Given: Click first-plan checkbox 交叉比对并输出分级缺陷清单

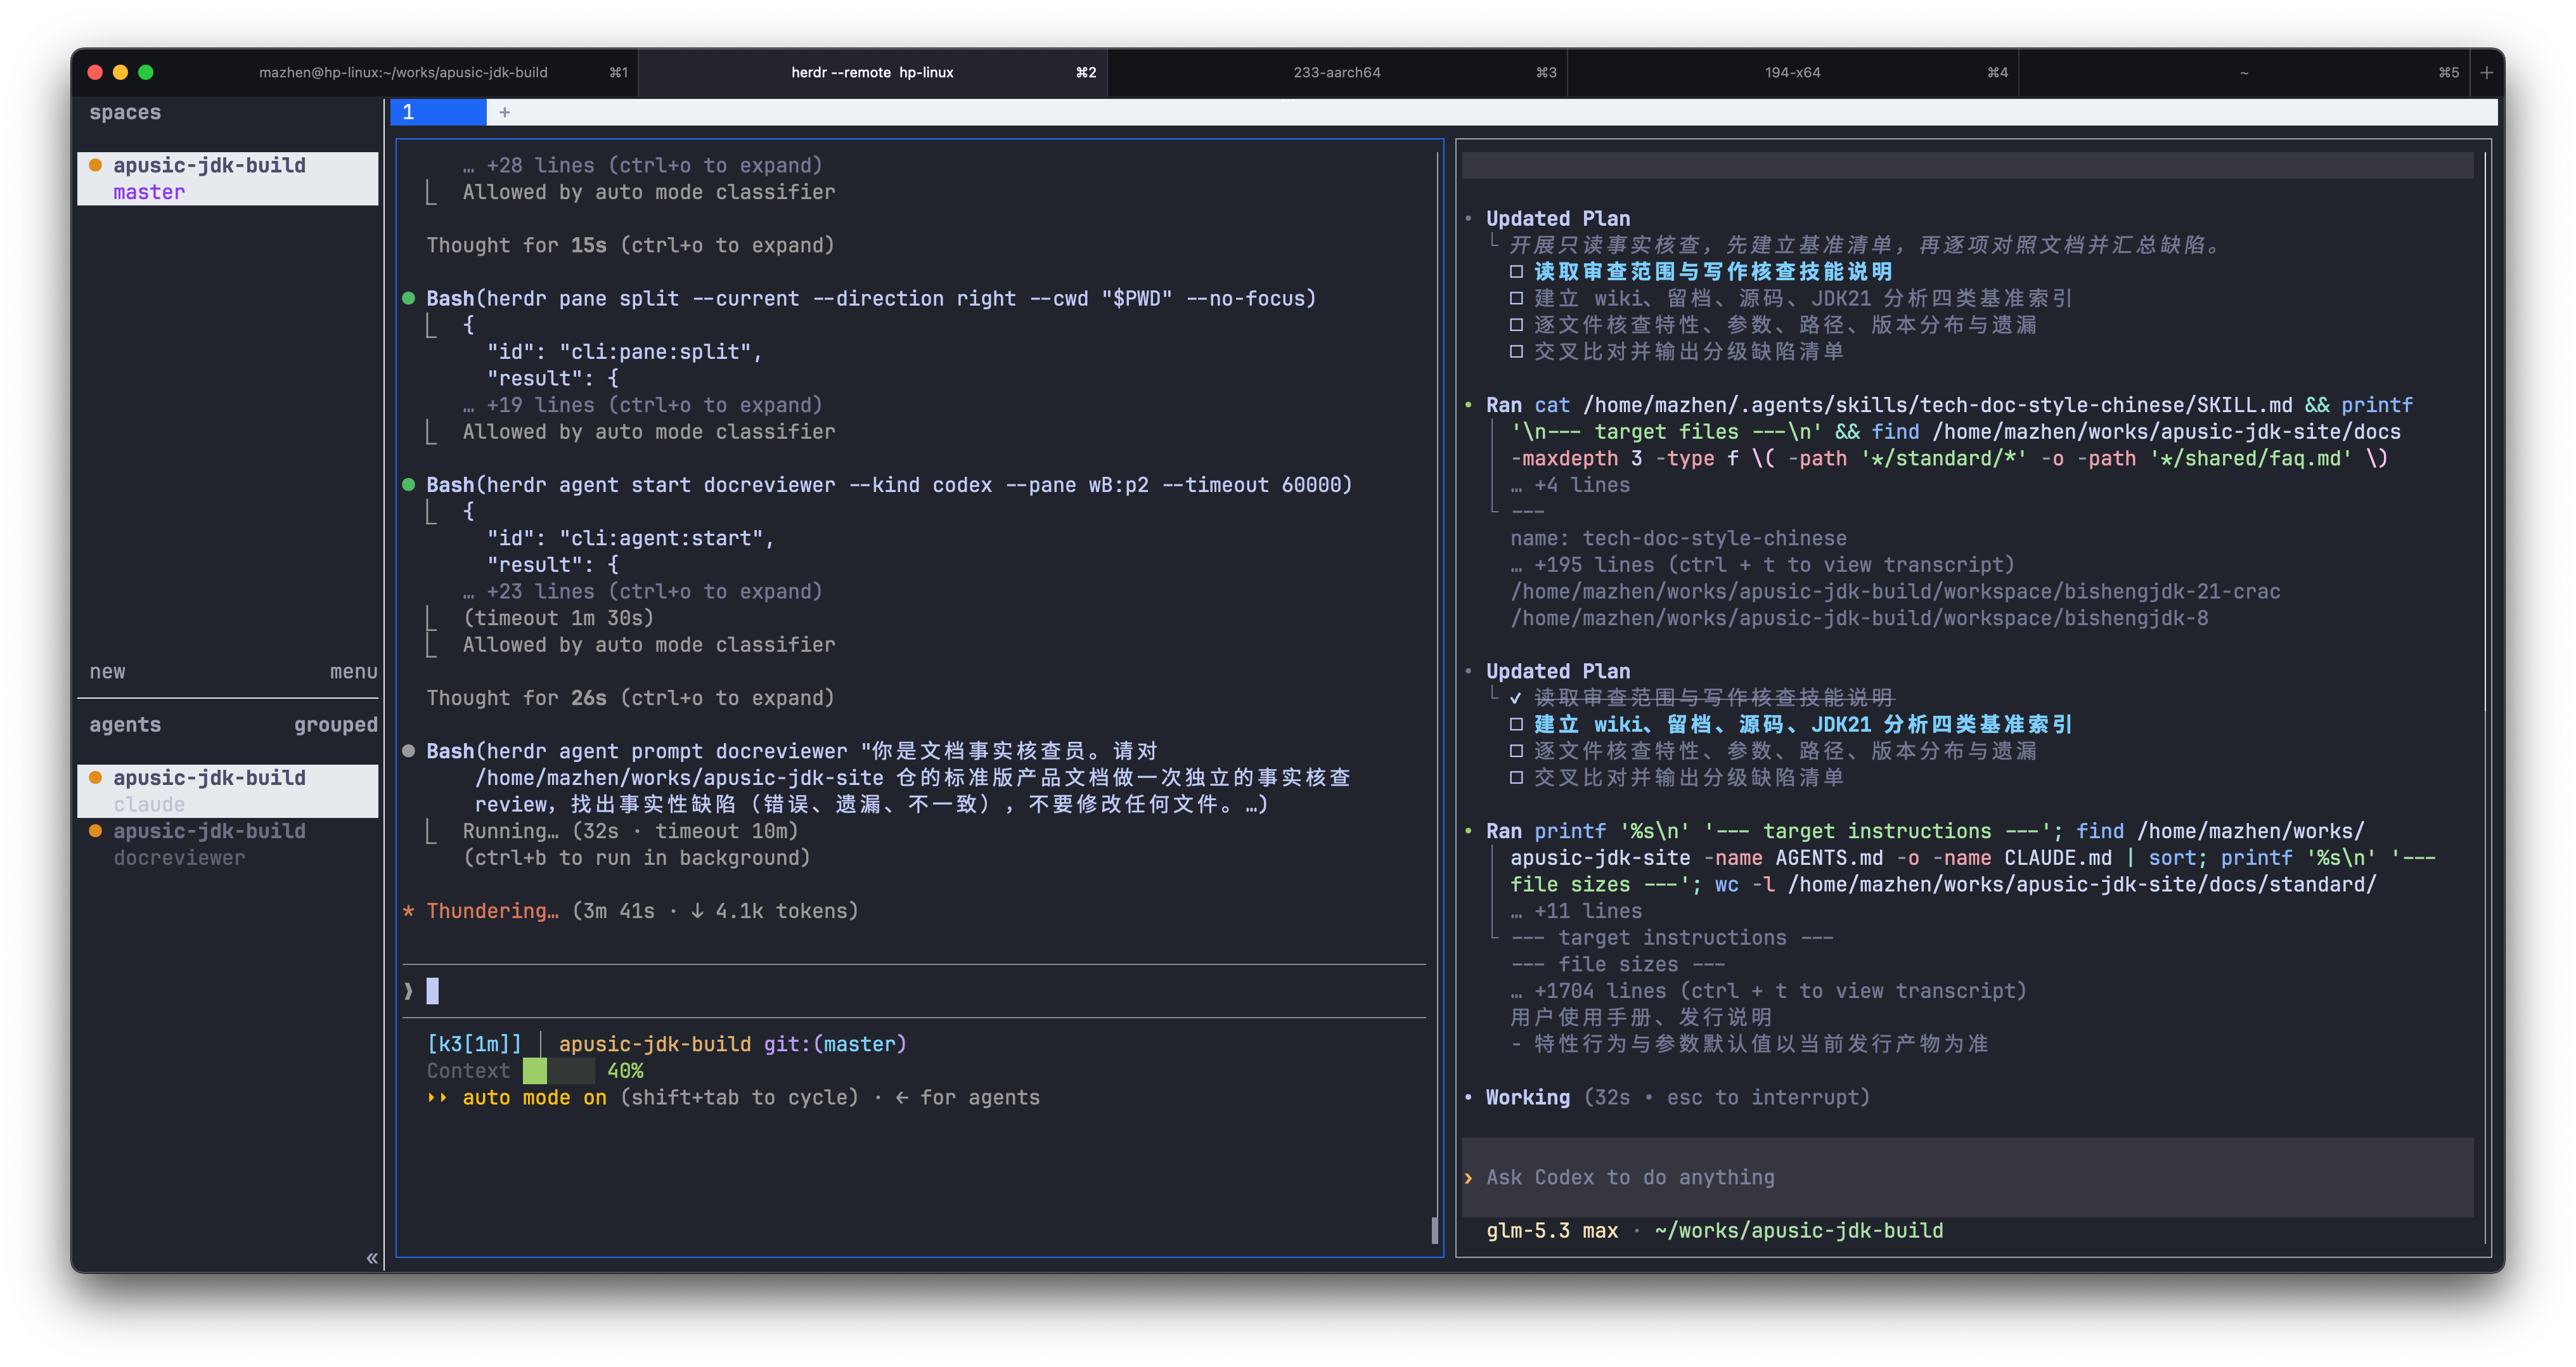Looking at the screenshot, I should [1516, 351].
